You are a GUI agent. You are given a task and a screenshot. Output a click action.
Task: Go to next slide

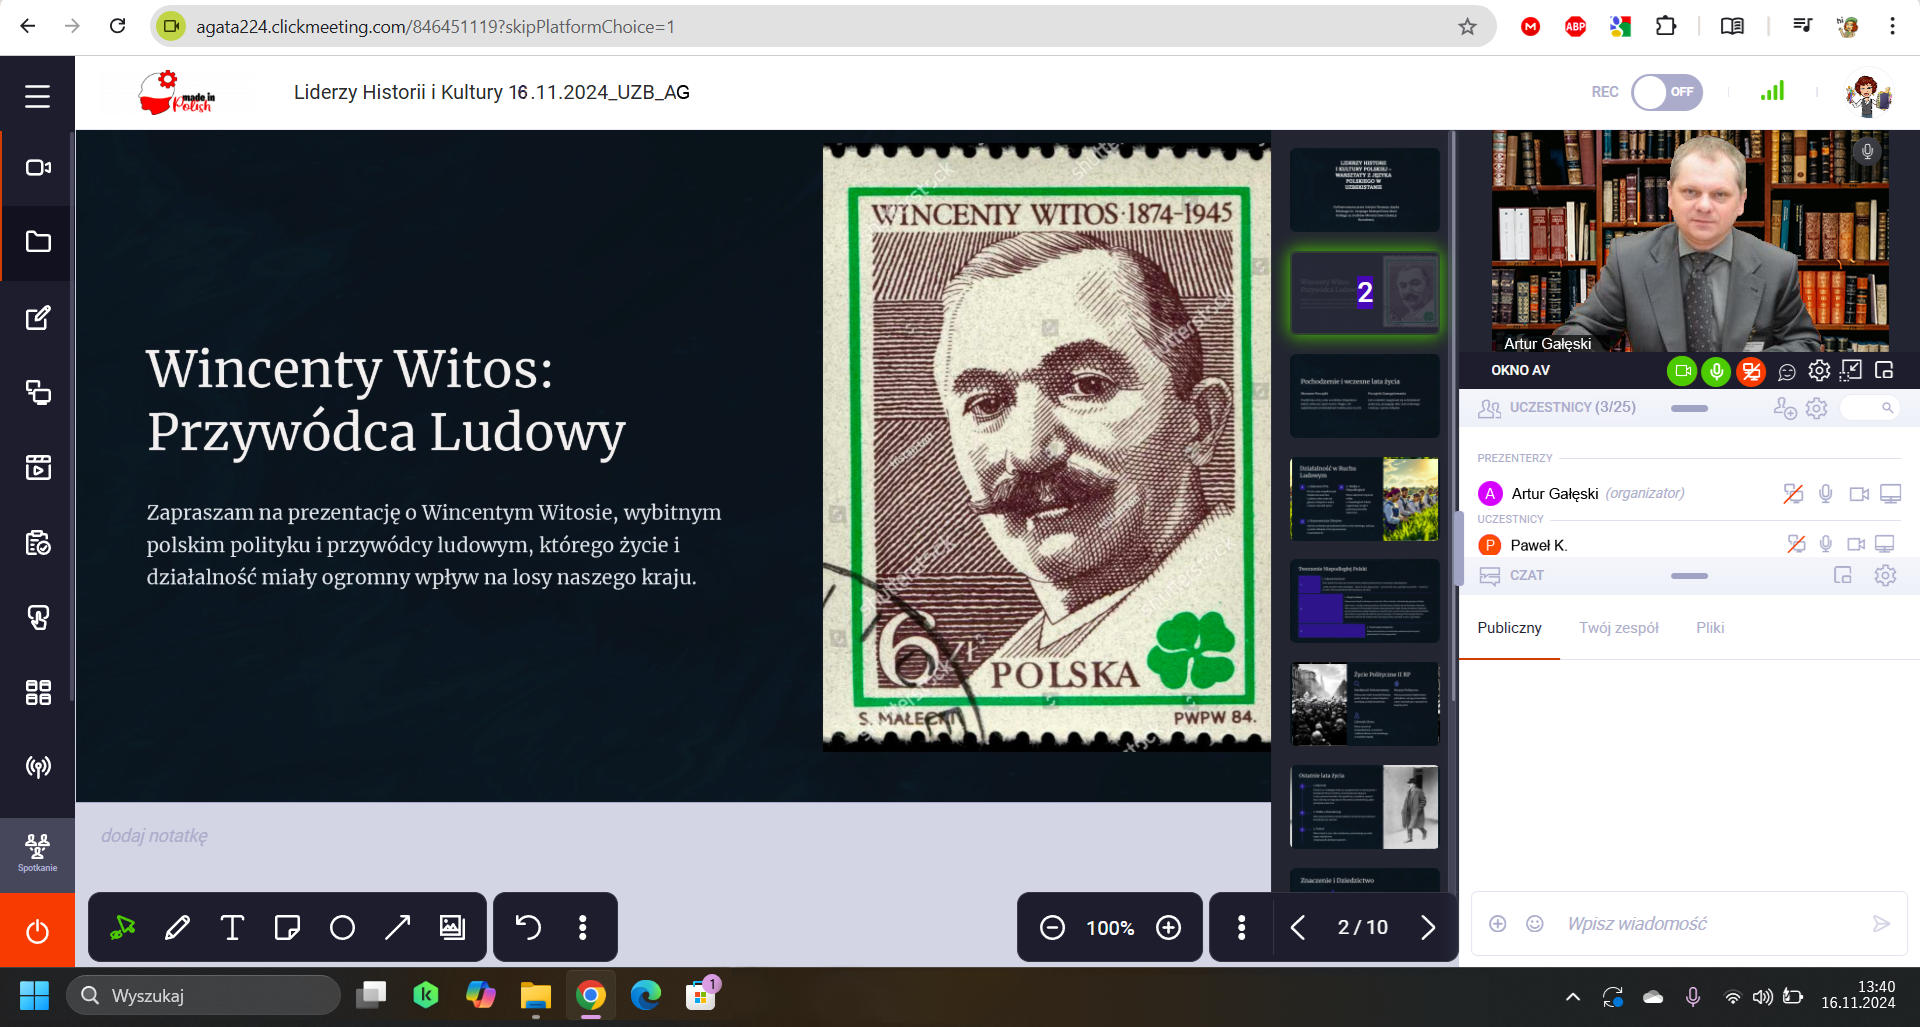tap(1428, 927)
